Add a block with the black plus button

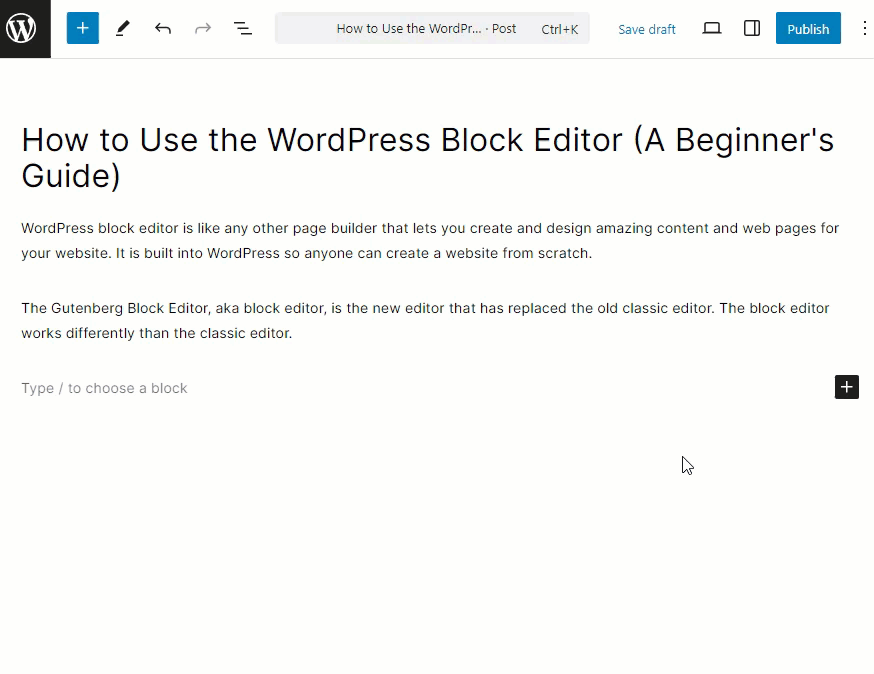tap(847, 387)
